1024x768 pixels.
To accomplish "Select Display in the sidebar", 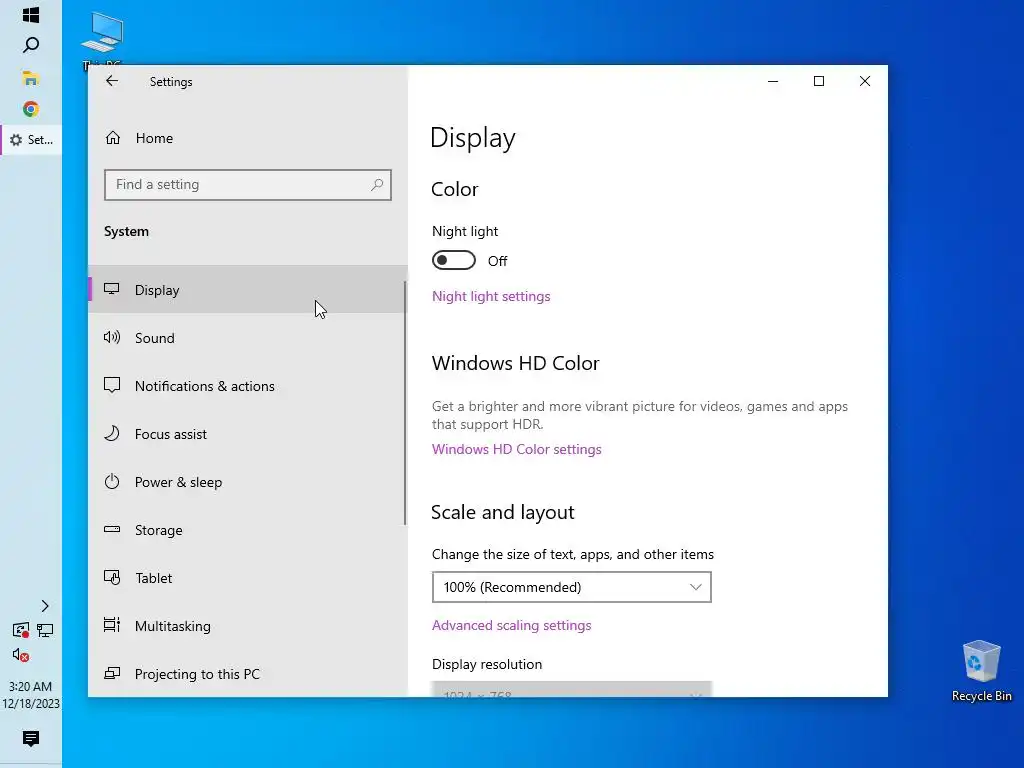I will coord(247,289).
